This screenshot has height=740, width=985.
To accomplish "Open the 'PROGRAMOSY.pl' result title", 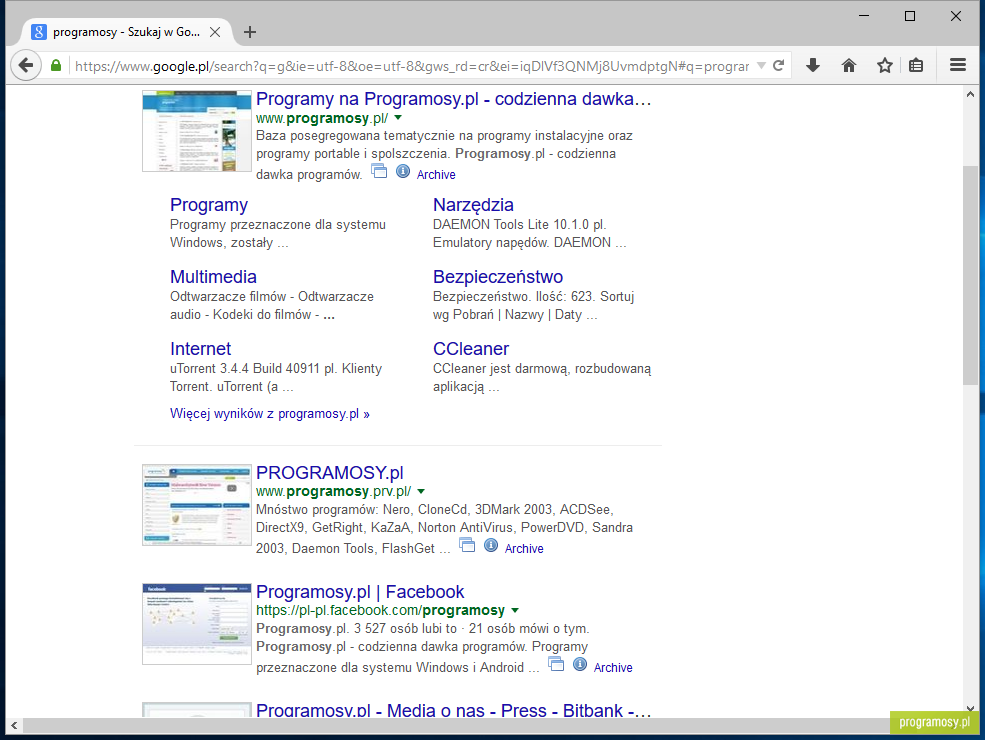I will 330,472.
